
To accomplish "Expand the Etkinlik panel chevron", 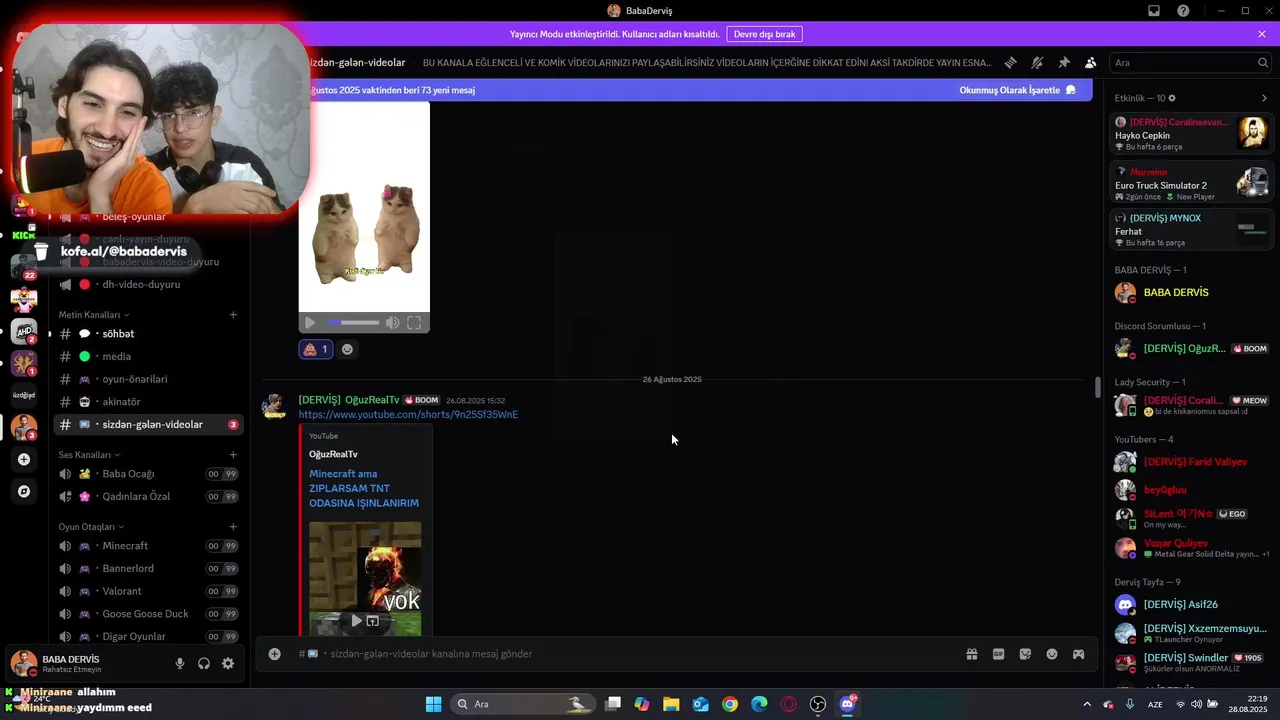I will pos(1264,98).
